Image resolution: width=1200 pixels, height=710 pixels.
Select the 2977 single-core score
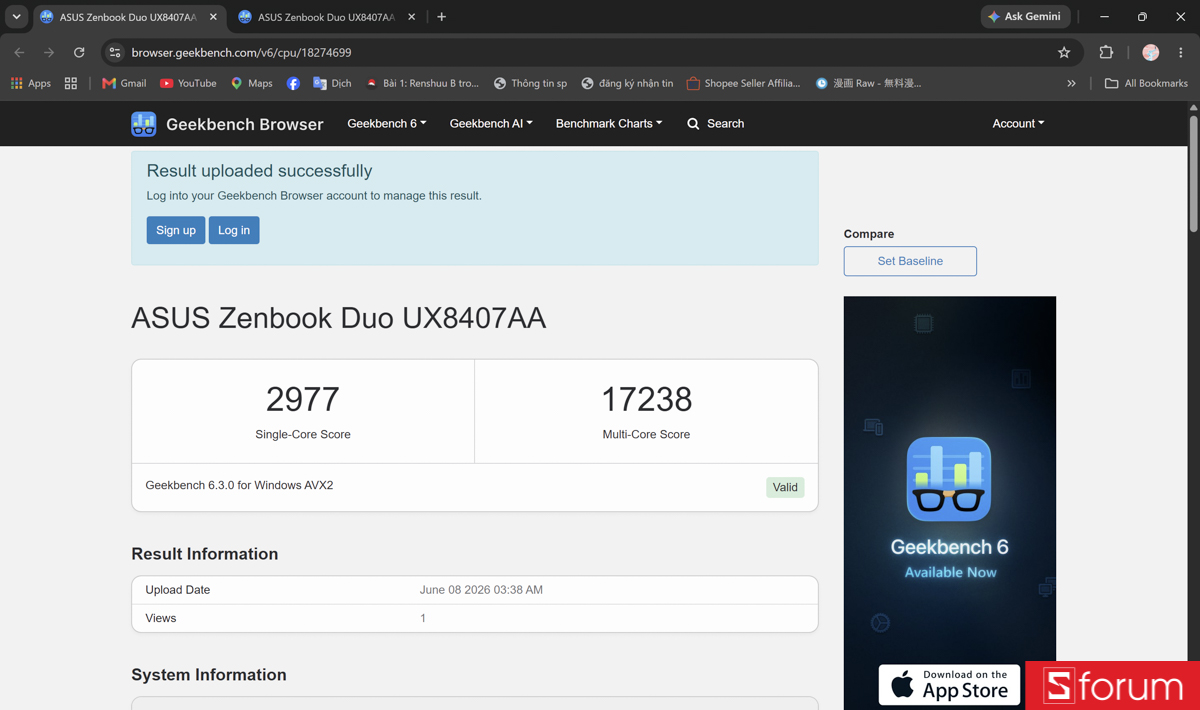point(303,399)
